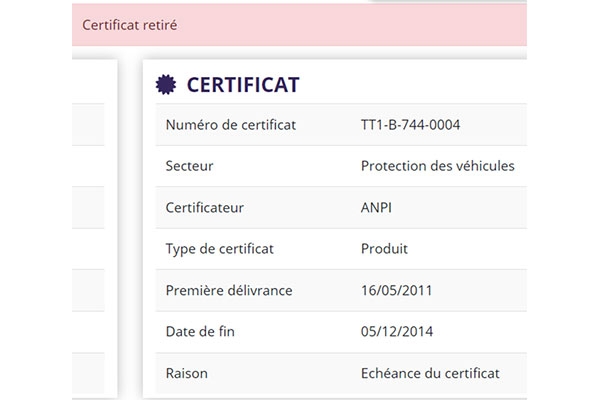Select certificate number 'TT1-B-744-0004'

pos(410,125)
